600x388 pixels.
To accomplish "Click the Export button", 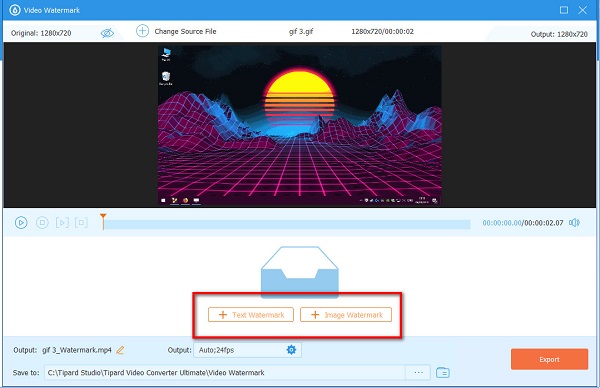I will coord(549,359).
